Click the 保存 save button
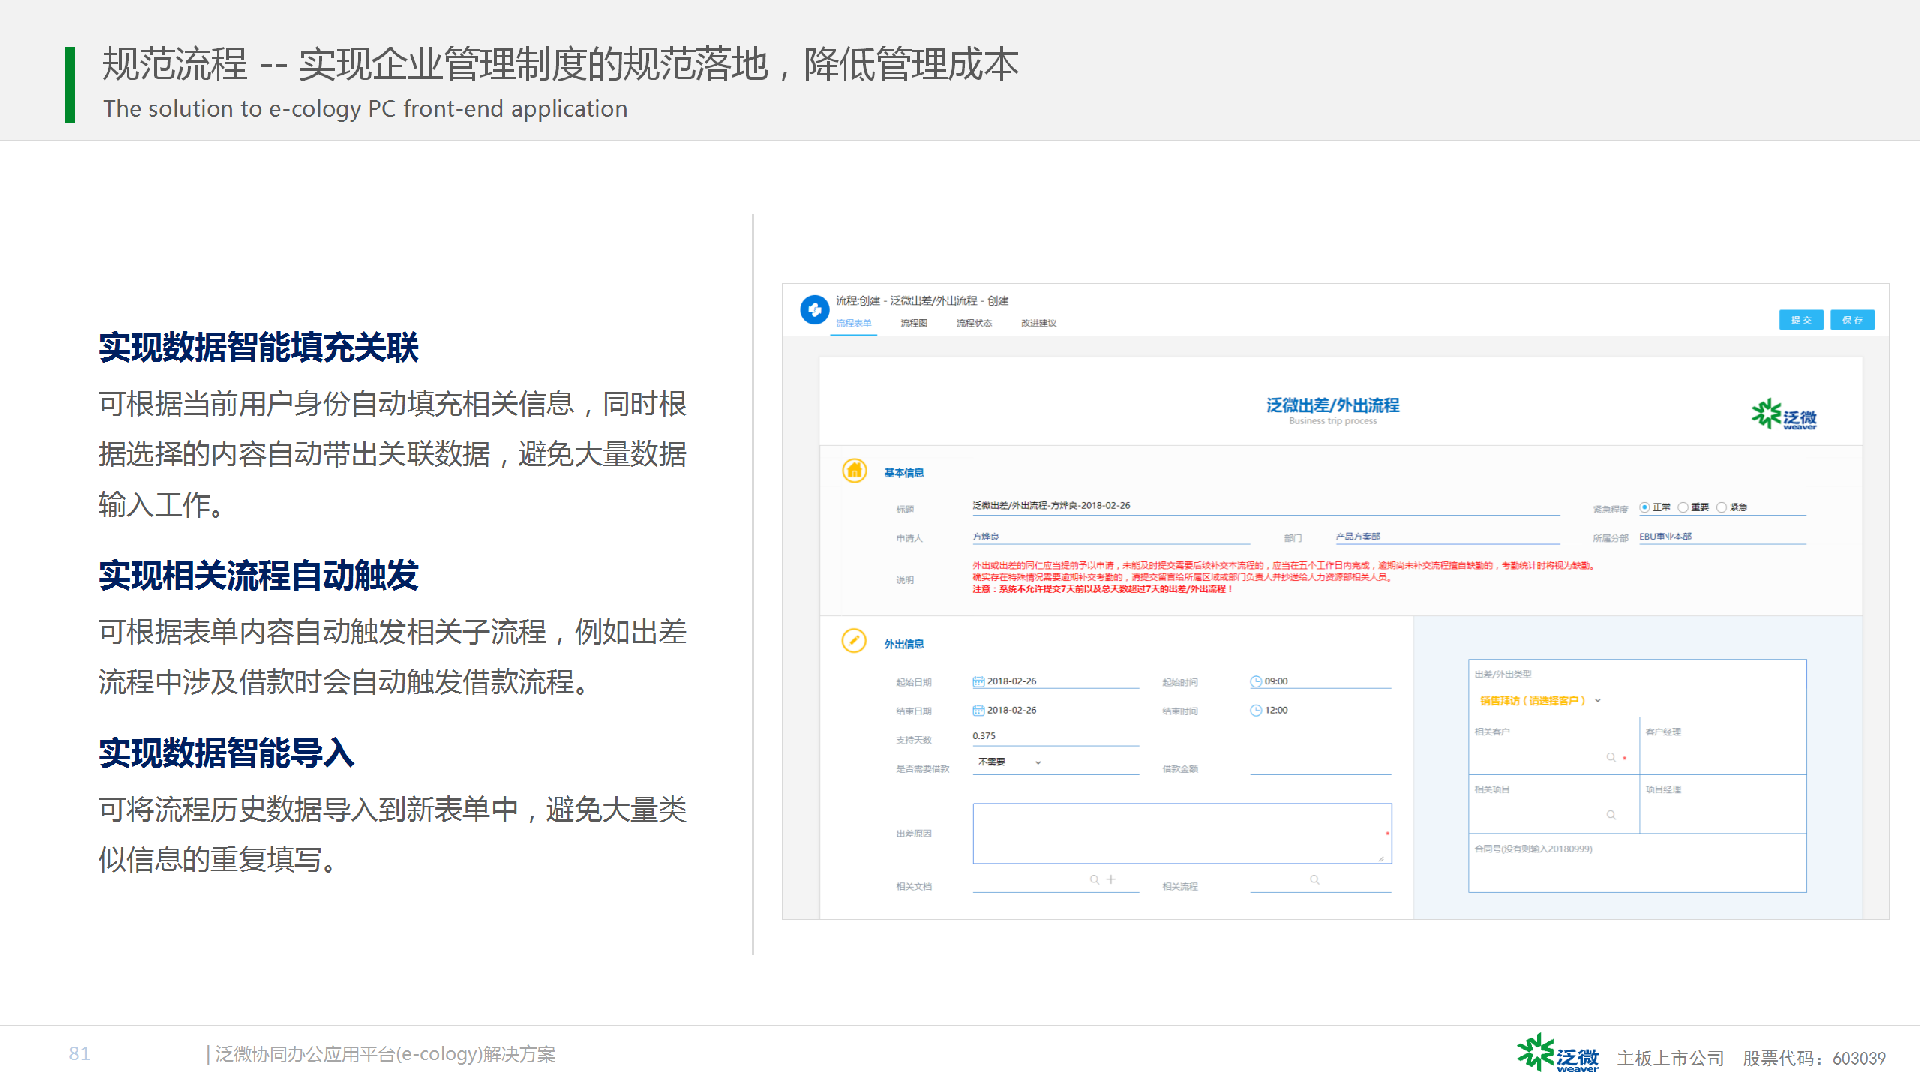Viewport: 1920px width, 1080px height. point(1852,320)
